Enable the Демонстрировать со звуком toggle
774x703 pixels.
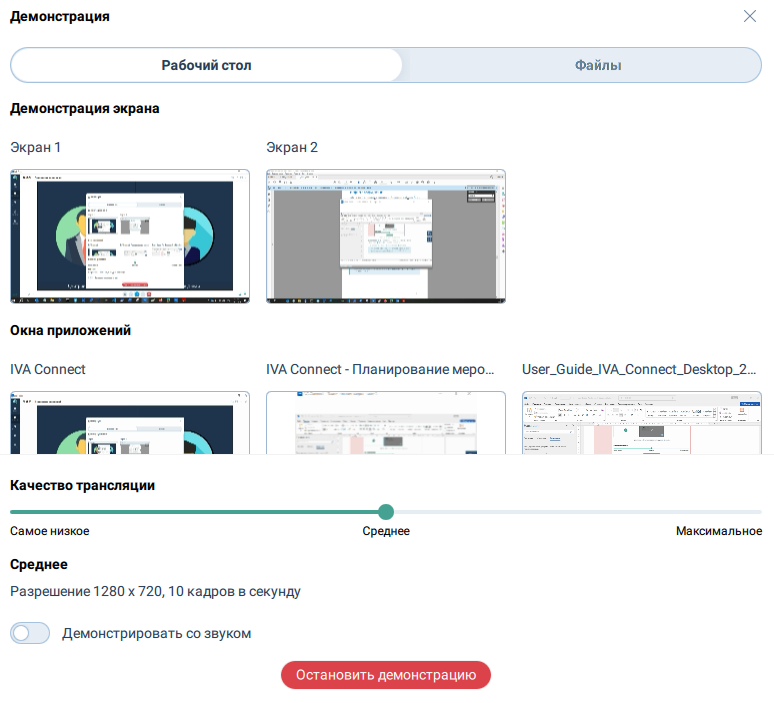[30, 633]
